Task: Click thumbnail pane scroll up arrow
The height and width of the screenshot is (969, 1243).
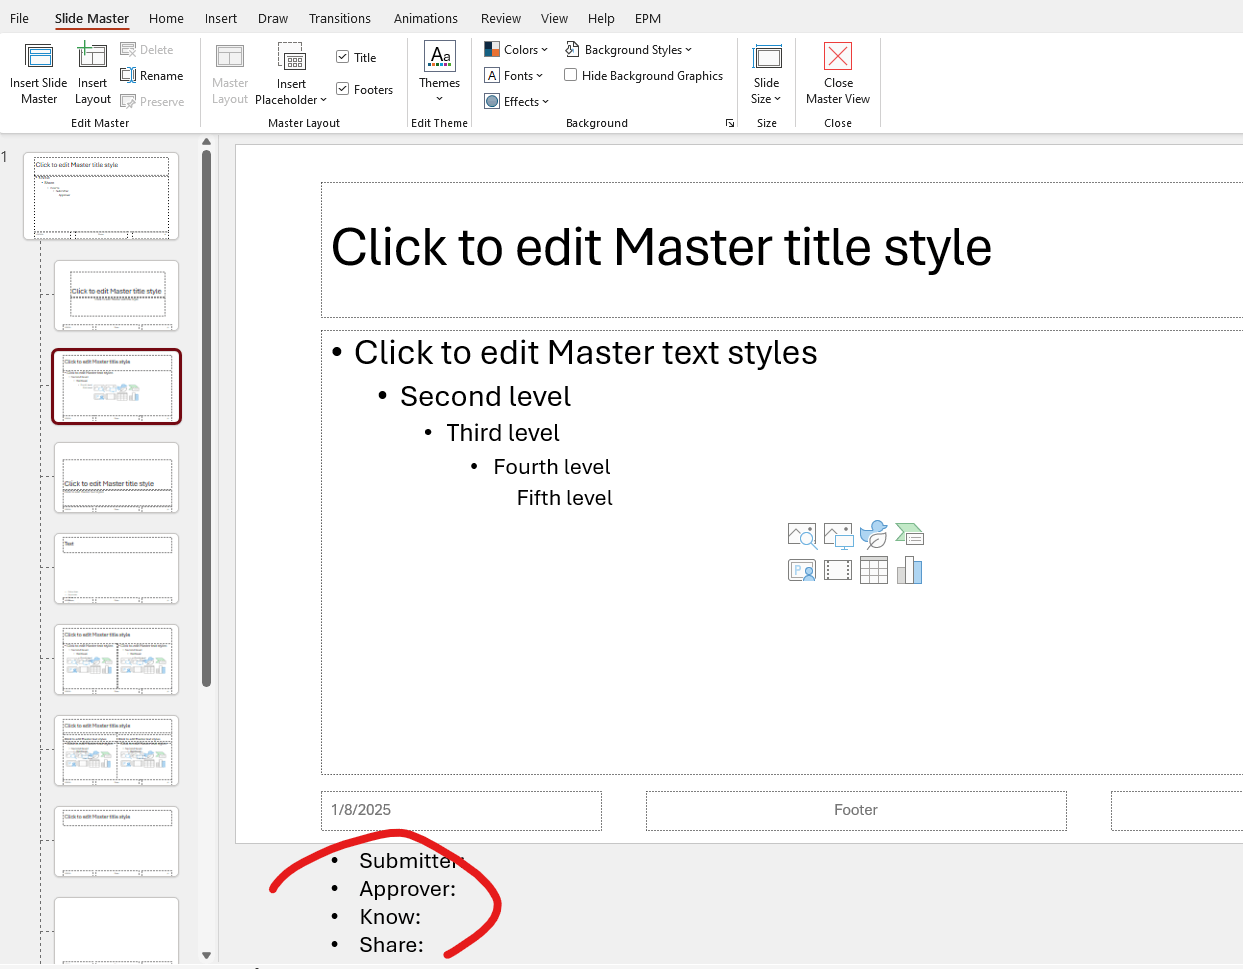Action: coord(206,142)
